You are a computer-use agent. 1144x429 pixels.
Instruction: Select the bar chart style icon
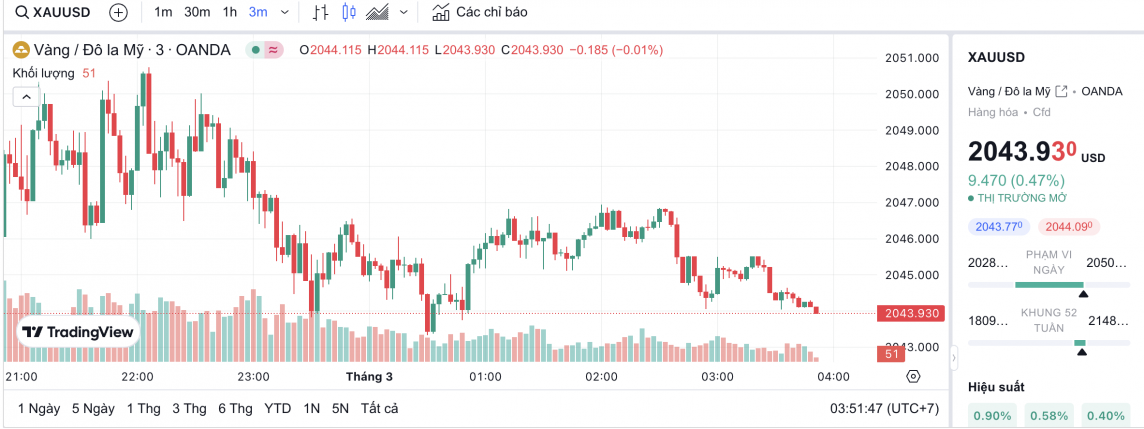[x=320, y=13]
